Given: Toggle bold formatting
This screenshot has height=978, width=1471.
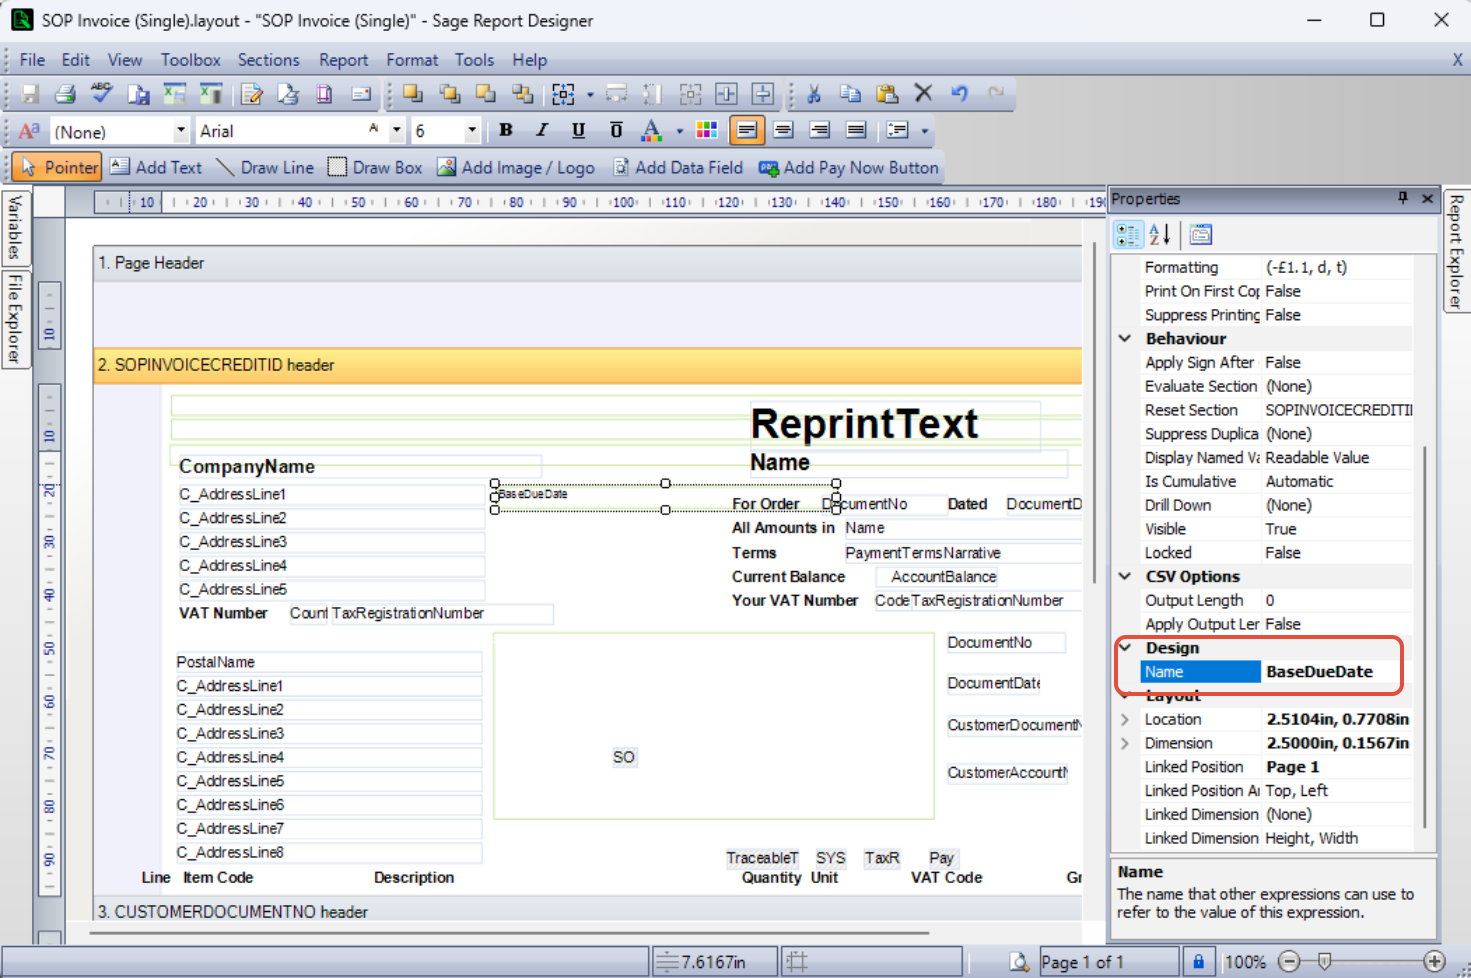Looking at the screenshot, I should coord(506,130).
